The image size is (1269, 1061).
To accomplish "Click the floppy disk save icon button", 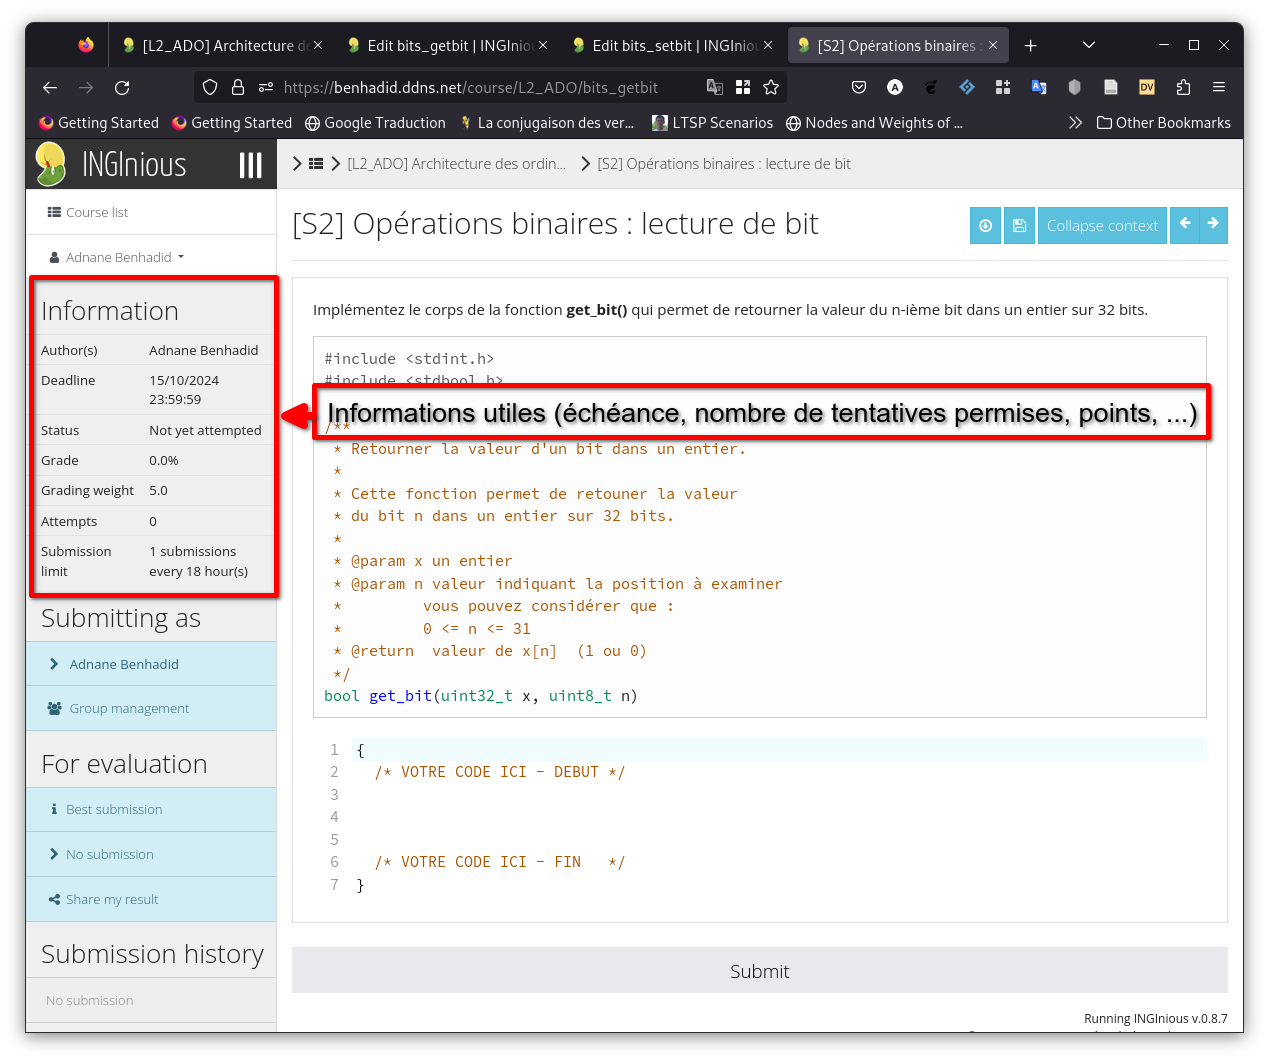I will tap(1019, 226).
